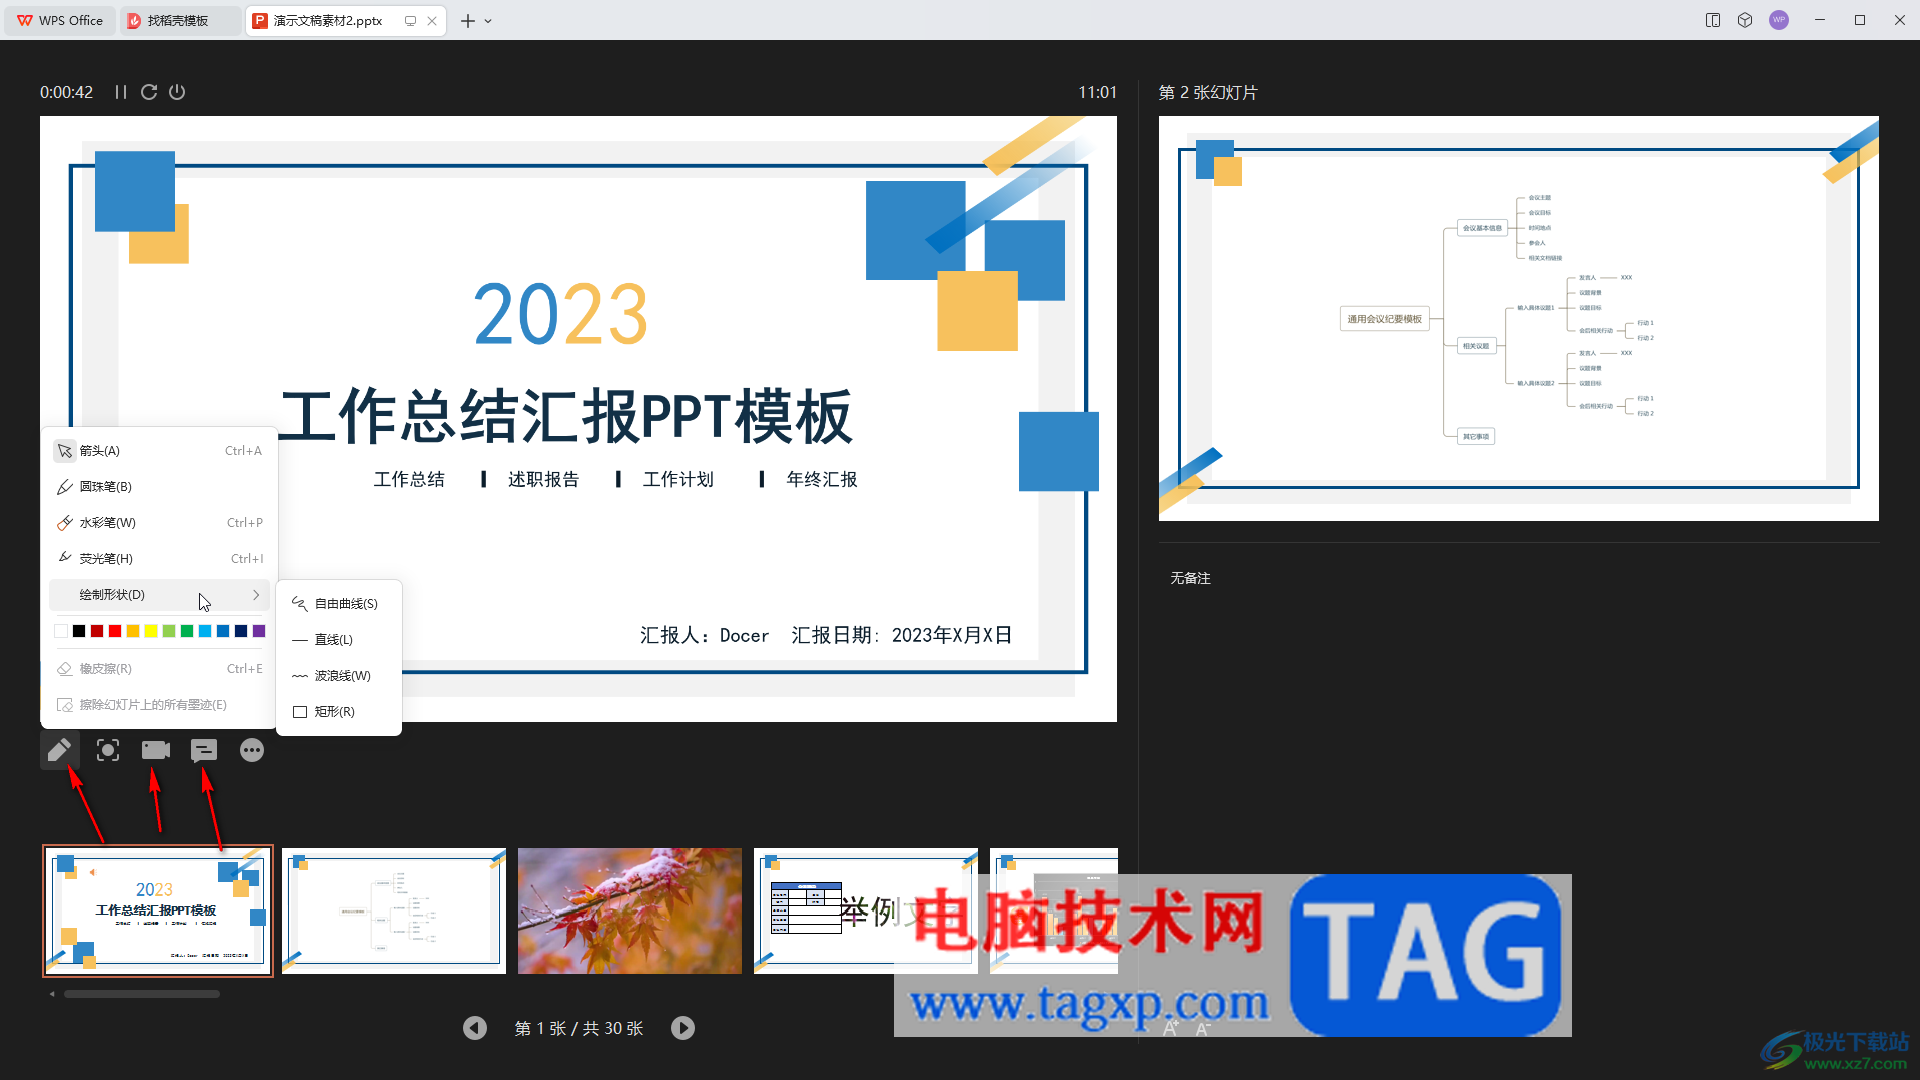Pick 矩形(R) rectangle shape
The width and height of the screenshot is (1920, 1080).
(x=334, y=712)
